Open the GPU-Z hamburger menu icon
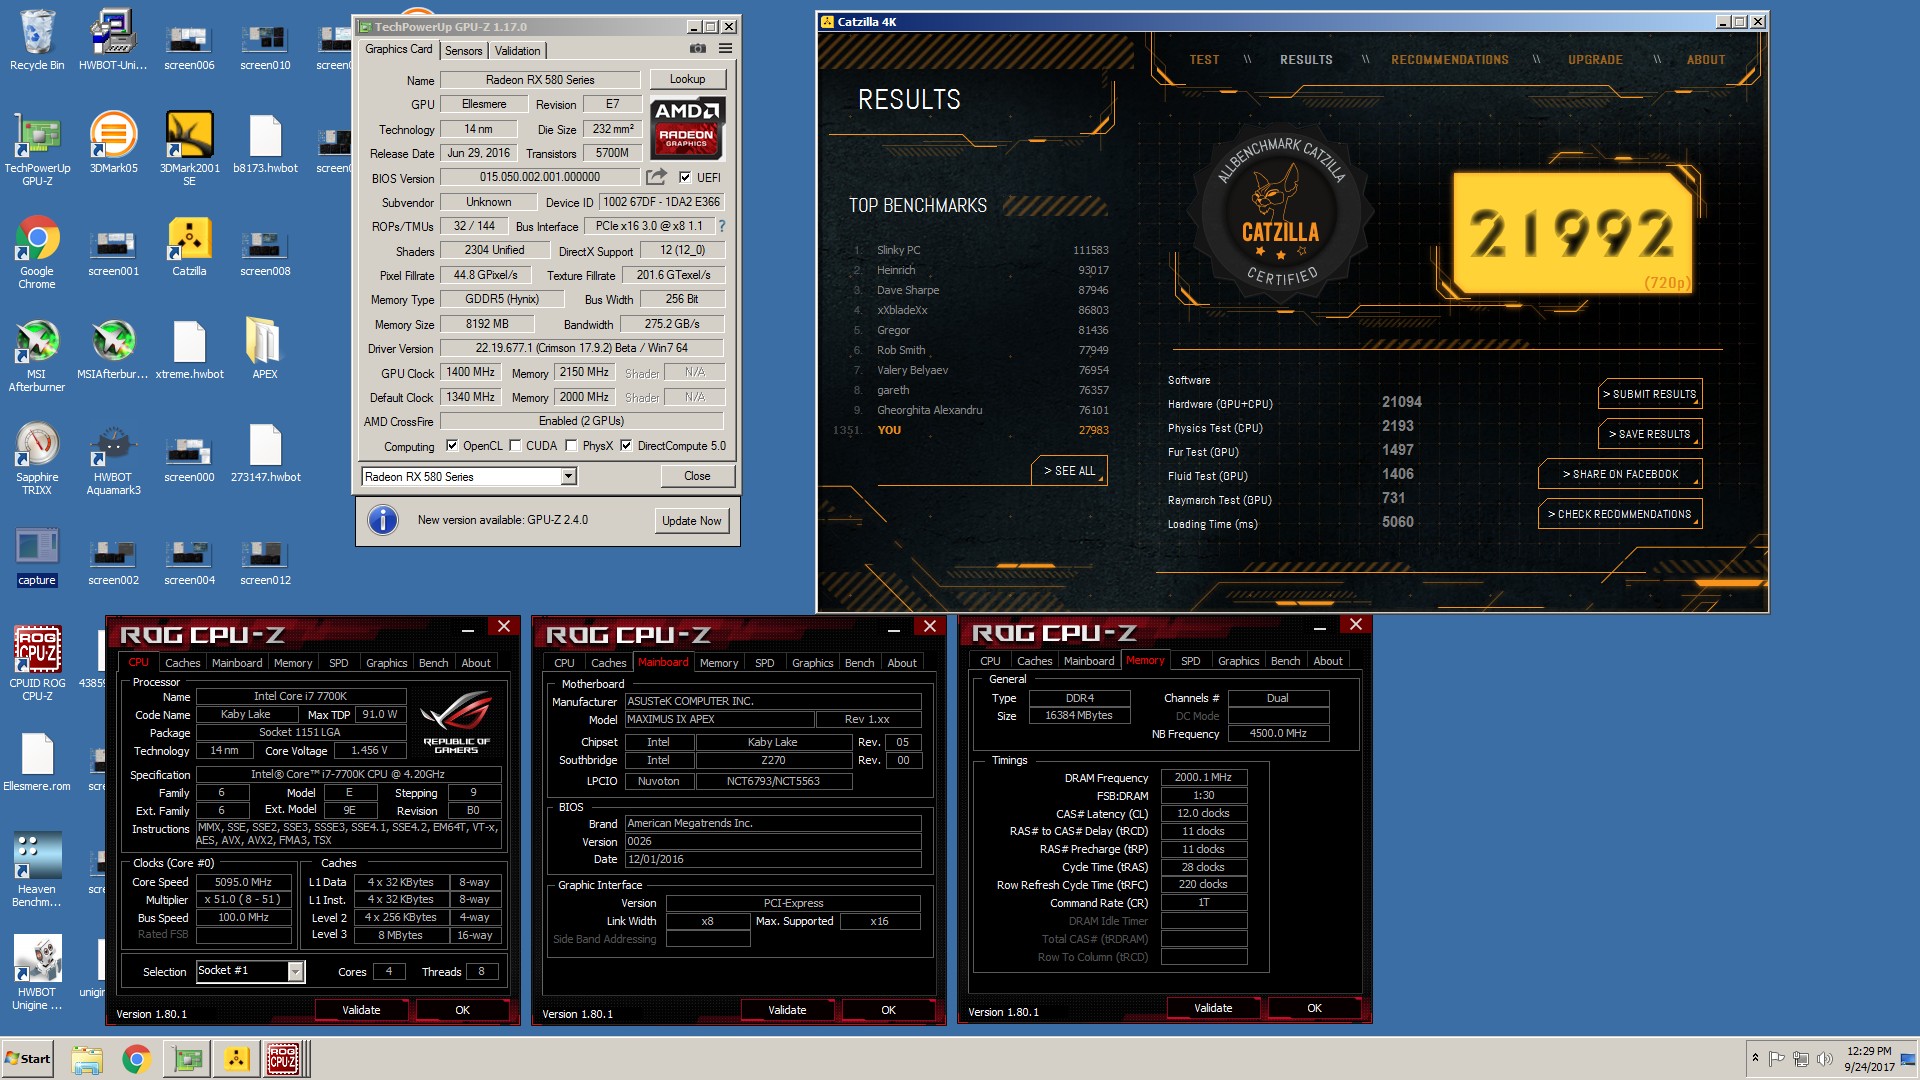Image resolution: width=1920 pixels, height=1080 pixels. coord(725,48)
